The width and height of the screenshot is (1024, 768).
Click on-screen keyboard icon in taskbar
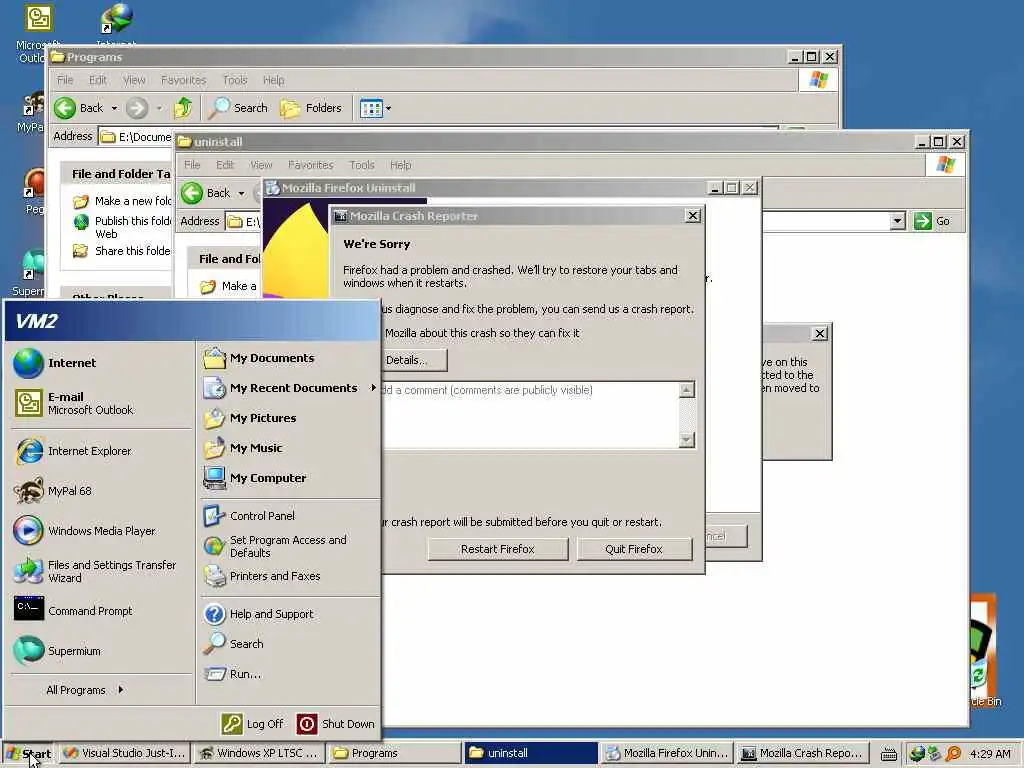889,754
